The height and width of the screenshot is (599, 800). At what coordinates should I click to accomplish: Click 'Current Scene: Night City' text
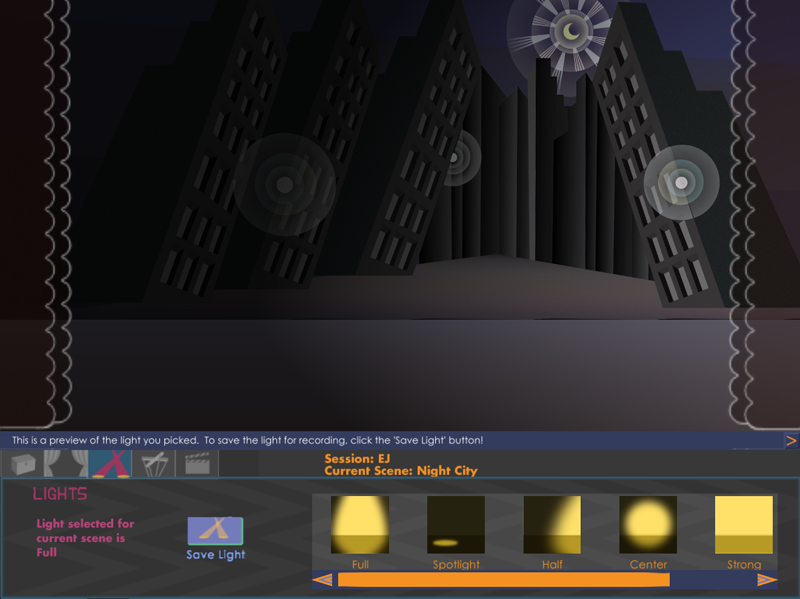[x=401, y=471]
